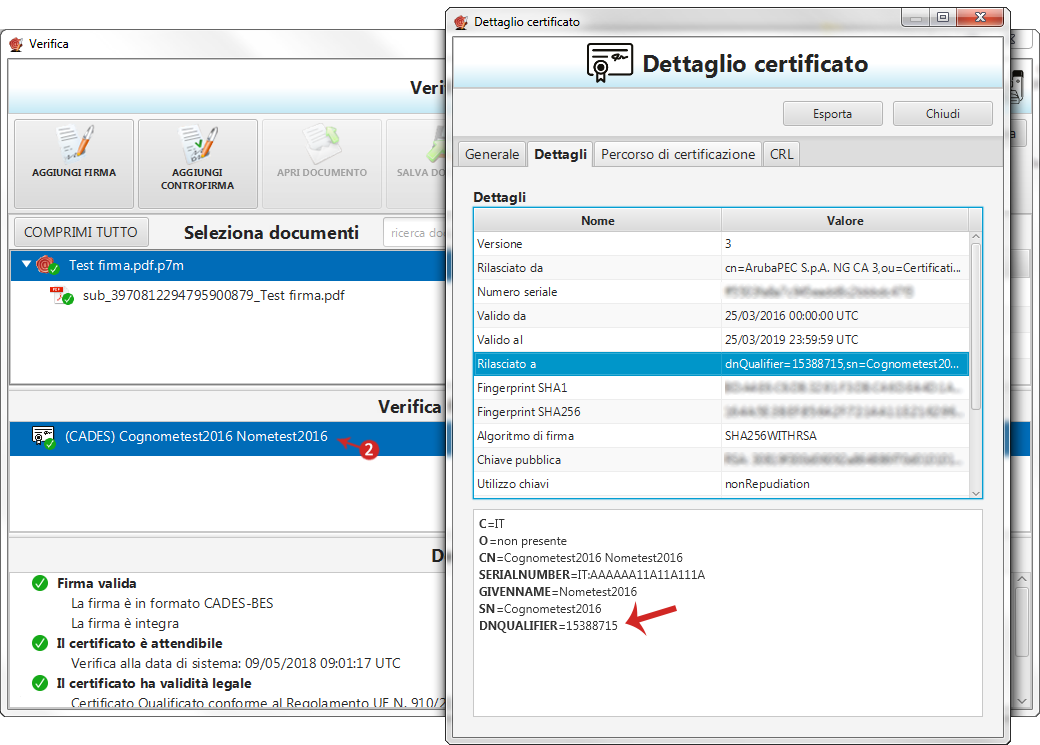Click the Verifica alla data di sistema line
The width and height of the screenshot is (1040, 745).
[235, 663]
